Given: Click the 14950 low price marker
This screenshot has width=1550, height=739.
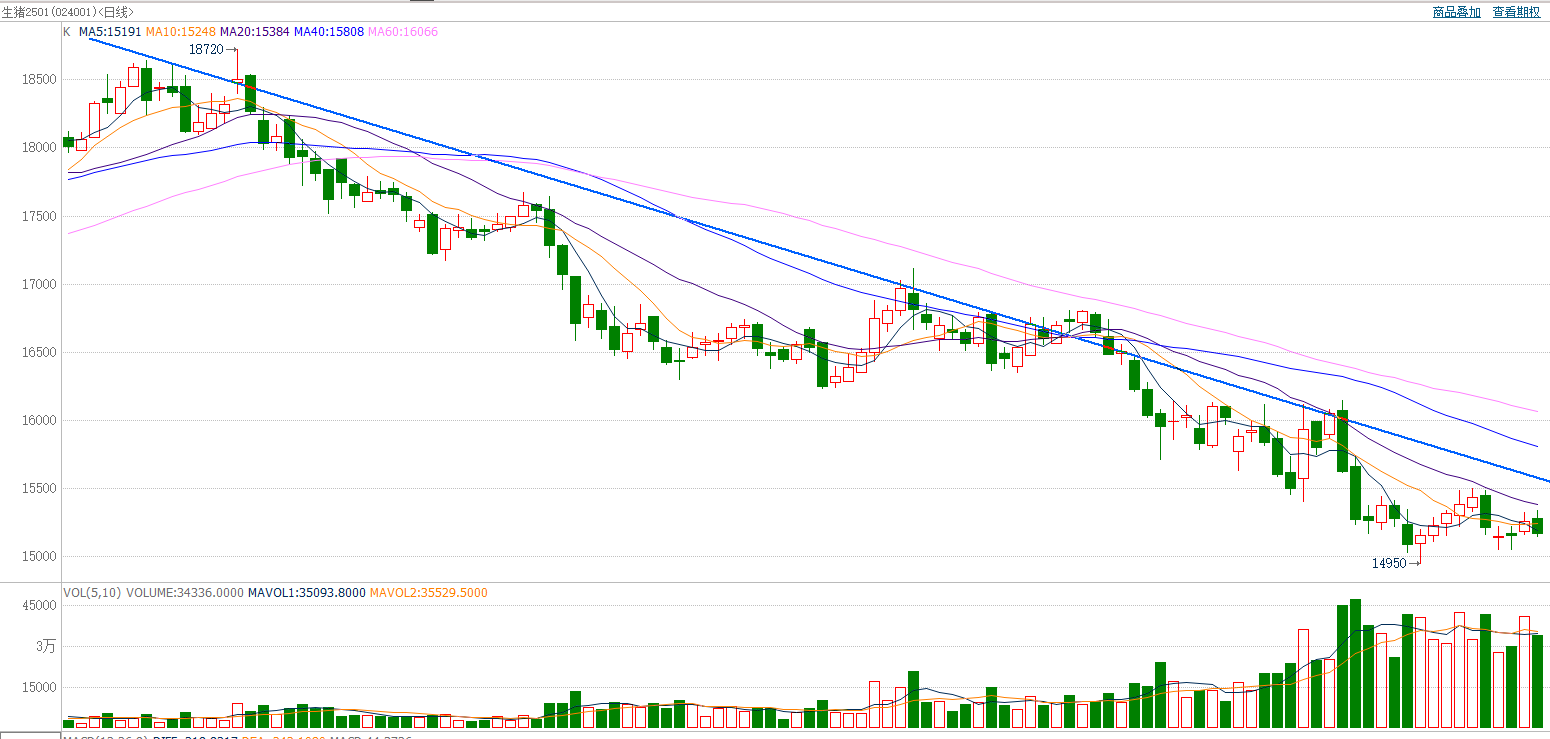Looking at the screenshot, I should [1389, 563].
